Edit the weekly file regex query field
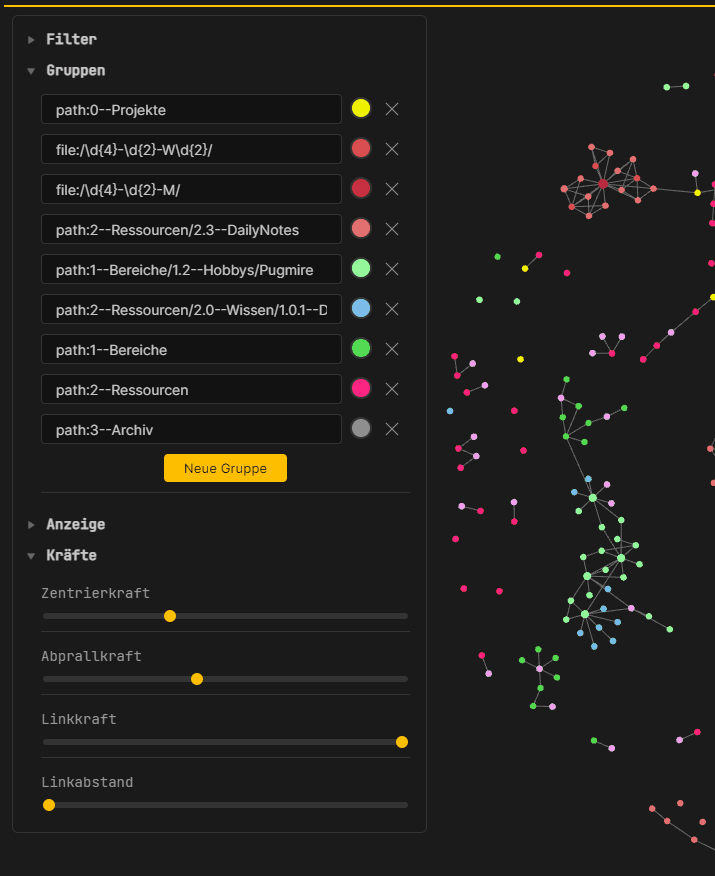This screenshot has width=715, height=876. tap(191, 149)
